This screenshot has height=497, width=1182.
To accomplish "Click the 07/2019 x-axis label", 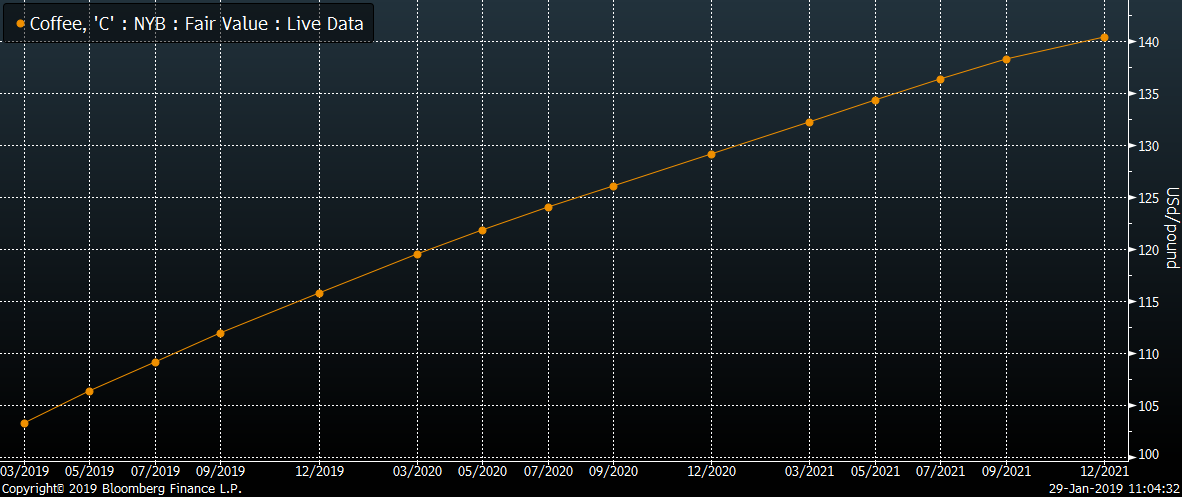I will point(155,471).
